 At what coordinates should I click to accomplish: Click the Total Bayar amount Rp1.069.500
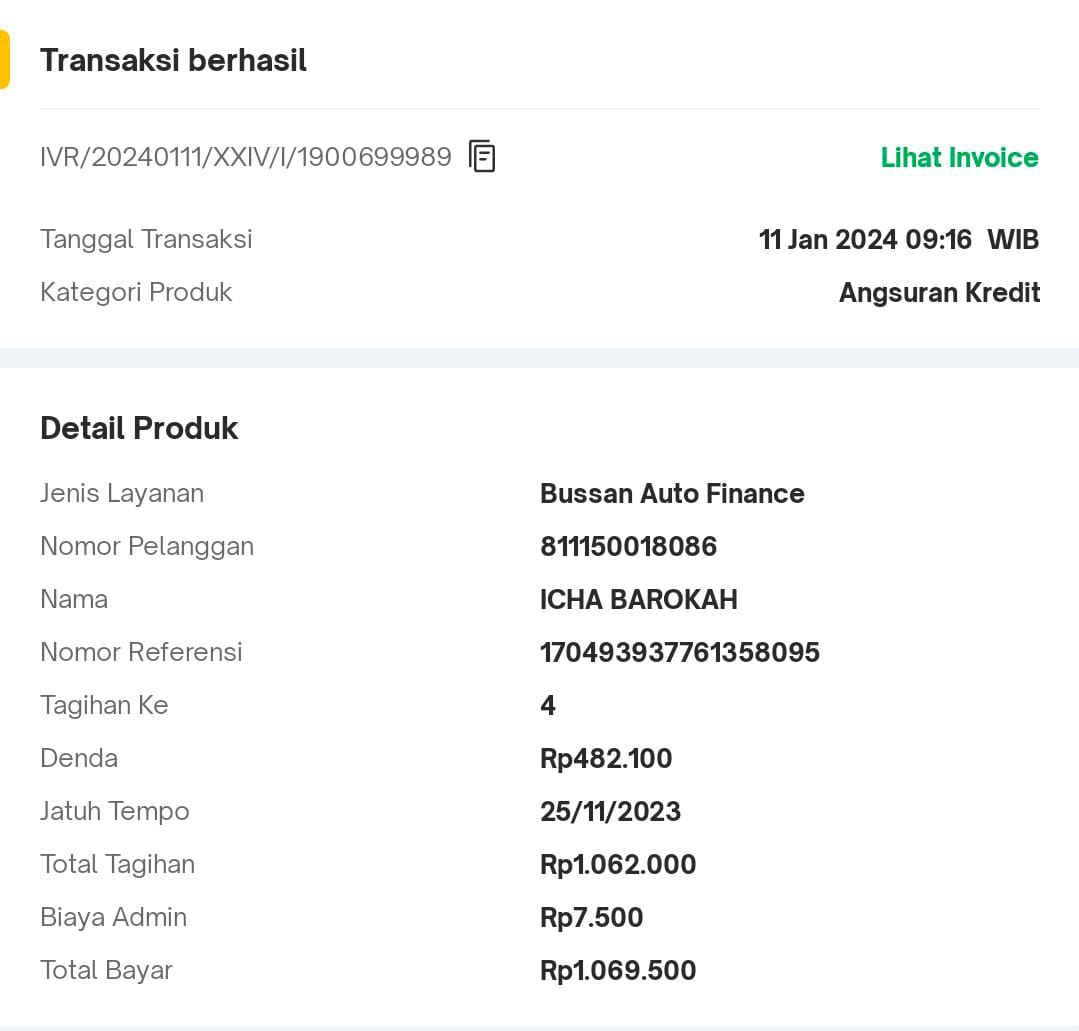[618, 970]
